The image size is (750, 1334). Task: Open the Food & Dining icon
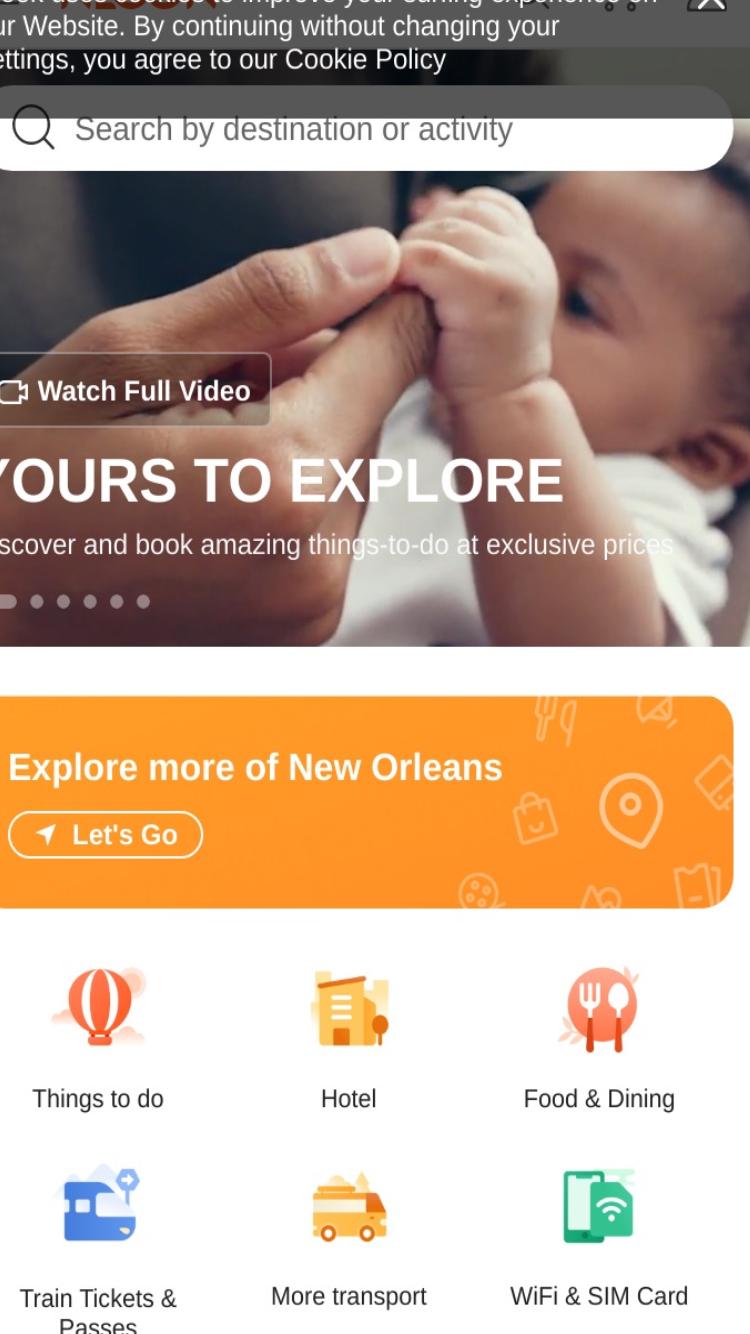599,1008
